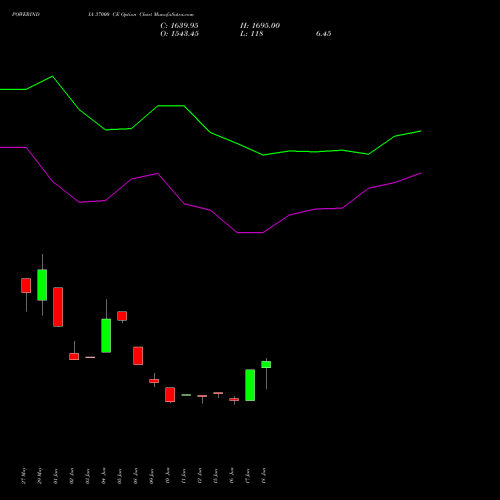Select the 01 Jun date label
Screen dimensions: 500x500
pos(56,476)
